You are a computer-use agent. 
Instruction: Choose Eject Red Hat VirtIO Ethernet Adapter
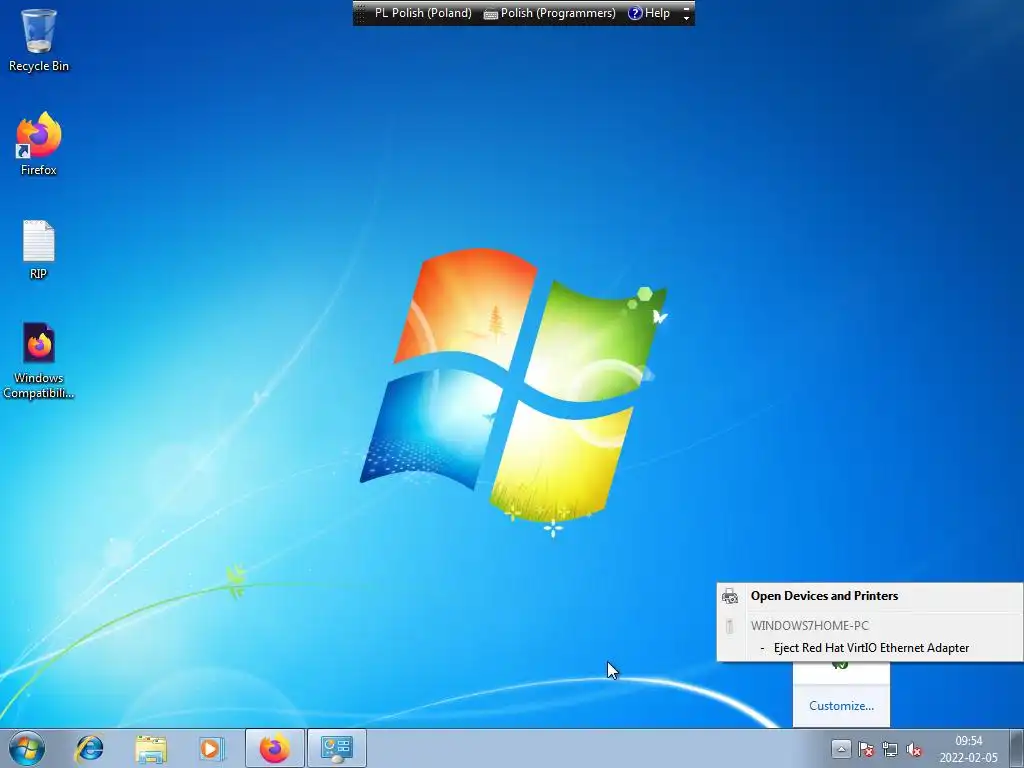871,648
